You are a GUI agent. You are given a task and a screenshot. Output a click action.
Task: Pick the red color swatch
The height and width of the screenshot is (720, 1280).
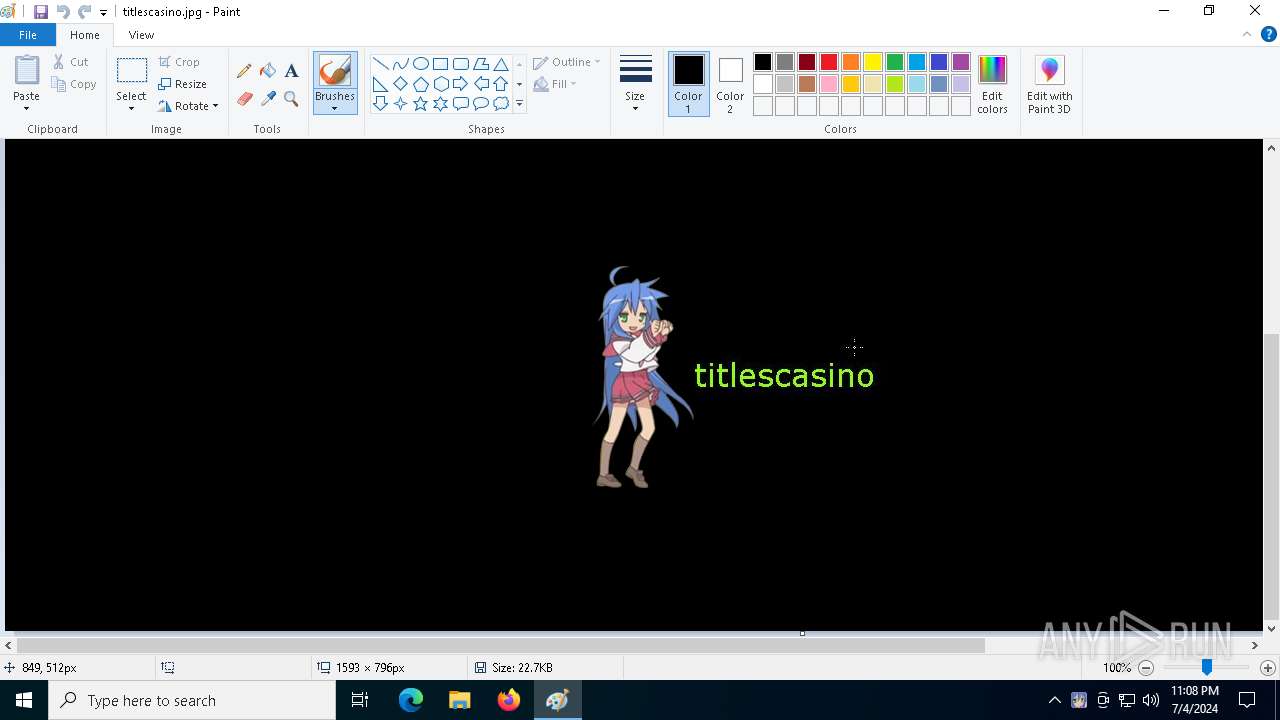click(829, 62)
